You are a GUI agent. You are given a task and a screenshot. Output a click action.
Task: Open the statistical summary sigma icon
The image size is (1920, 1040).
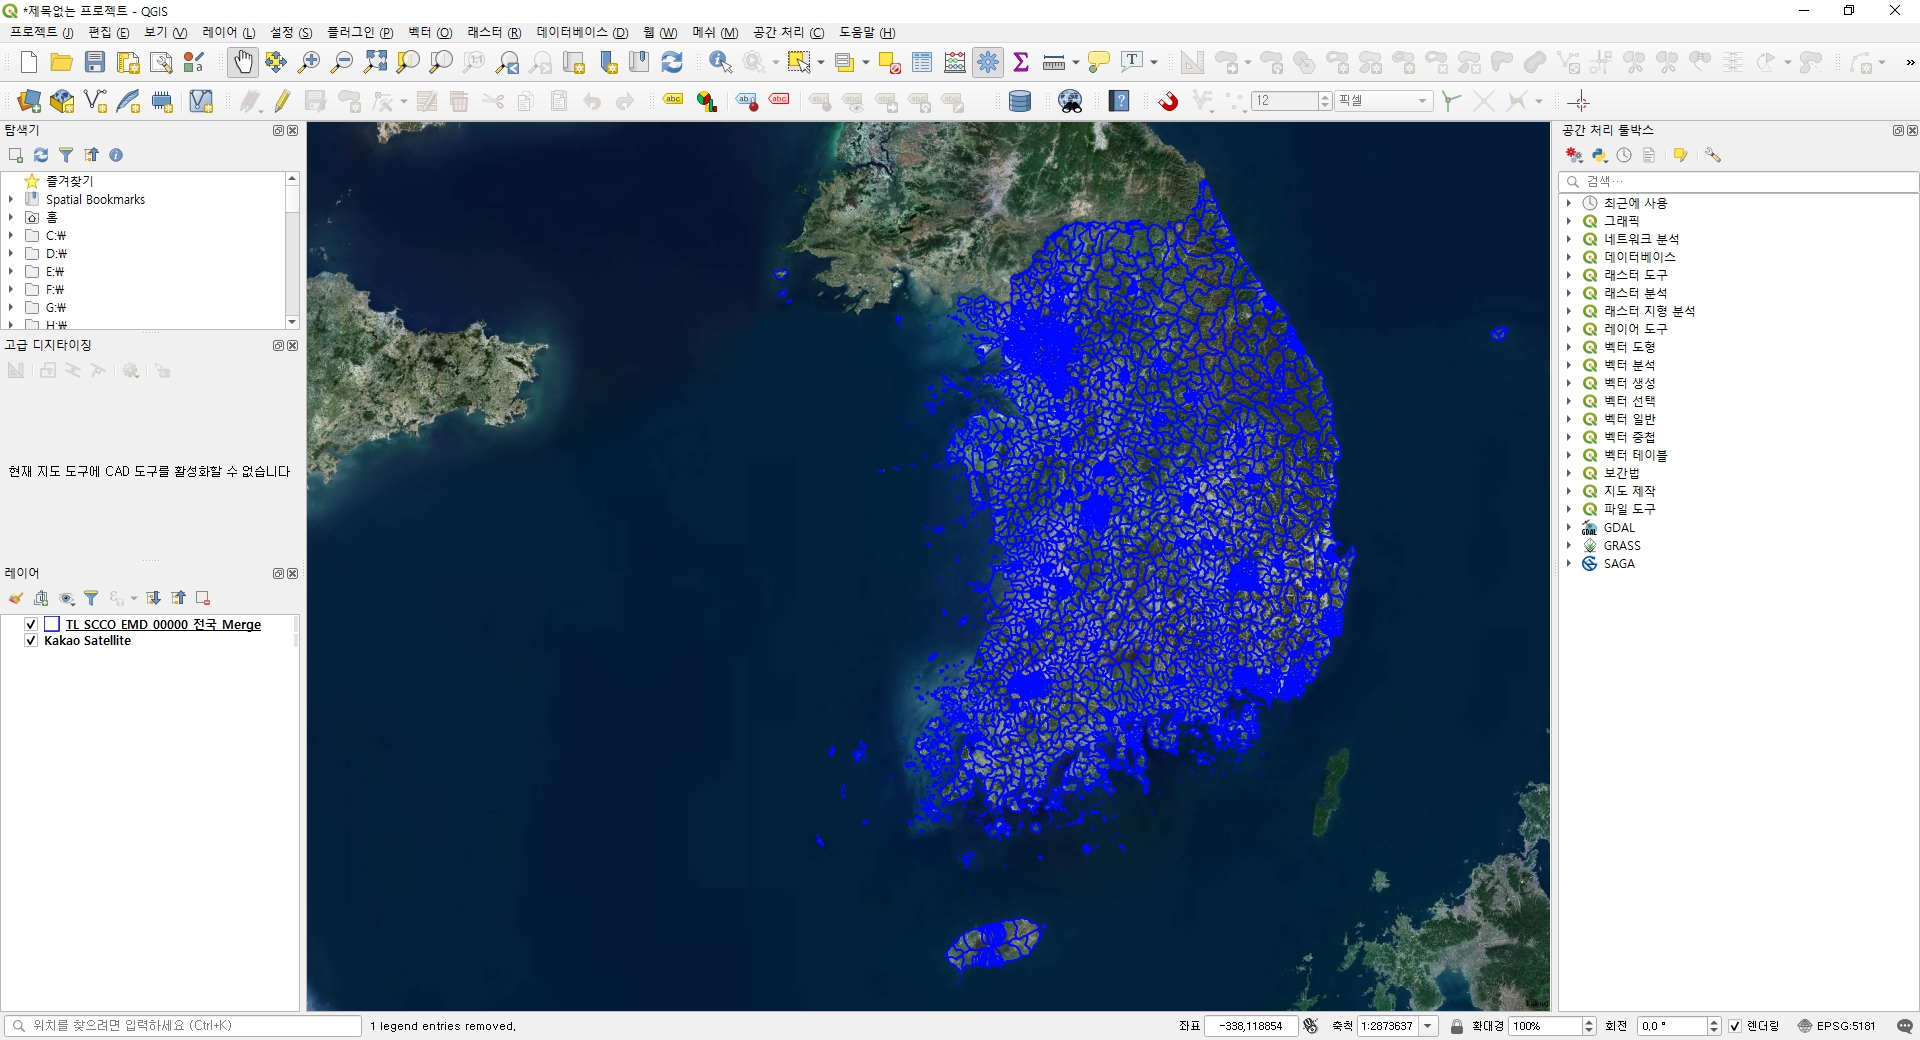click(1021, 62)
